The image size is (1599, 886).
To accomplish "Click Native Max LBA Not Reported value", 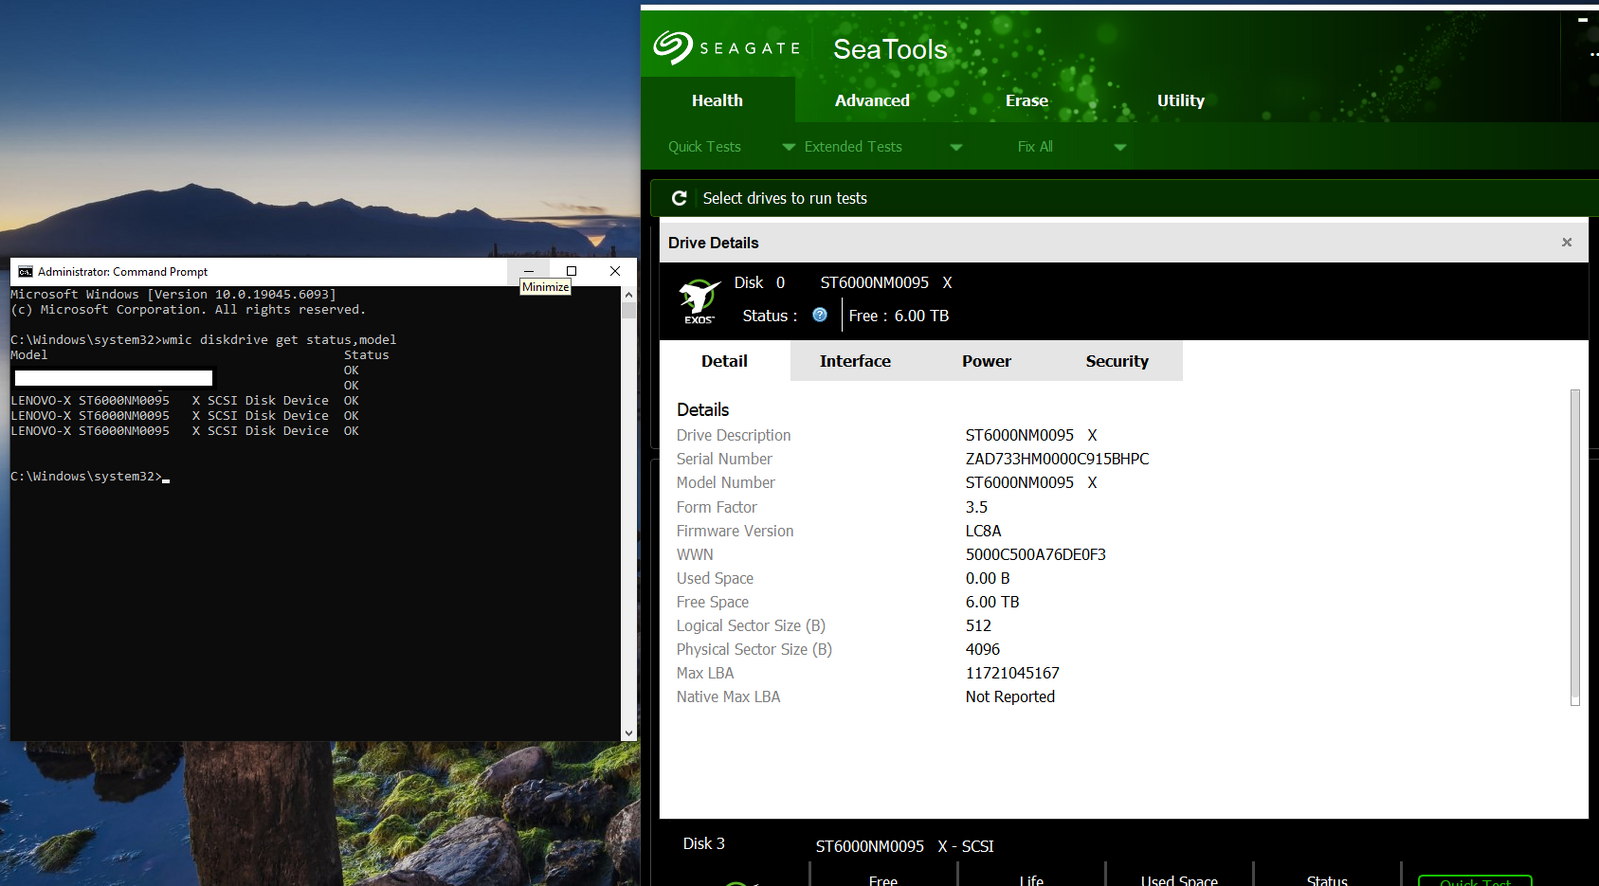I will pyautogui.click(x=1010, y=697).
